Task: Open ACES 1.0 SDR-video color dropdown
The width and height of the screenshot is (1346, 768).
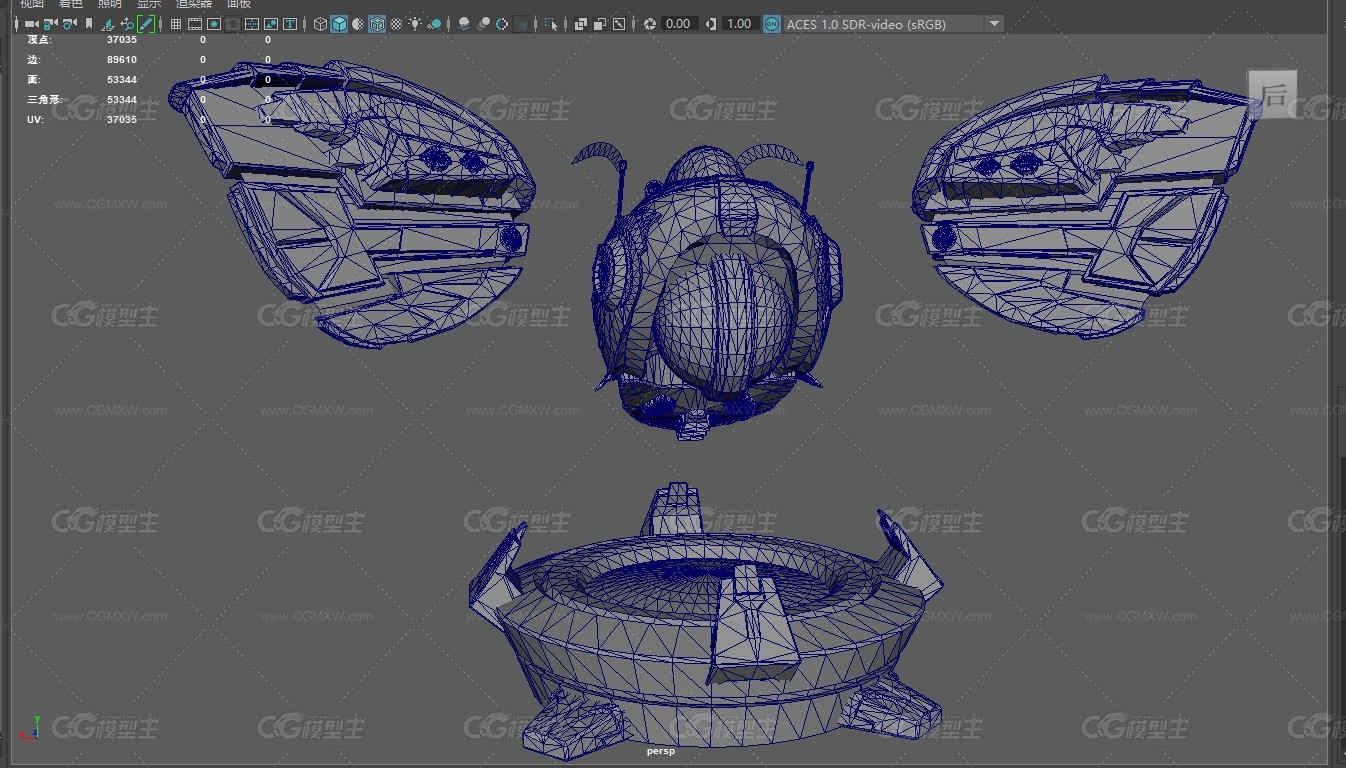Action: point(893,24)
